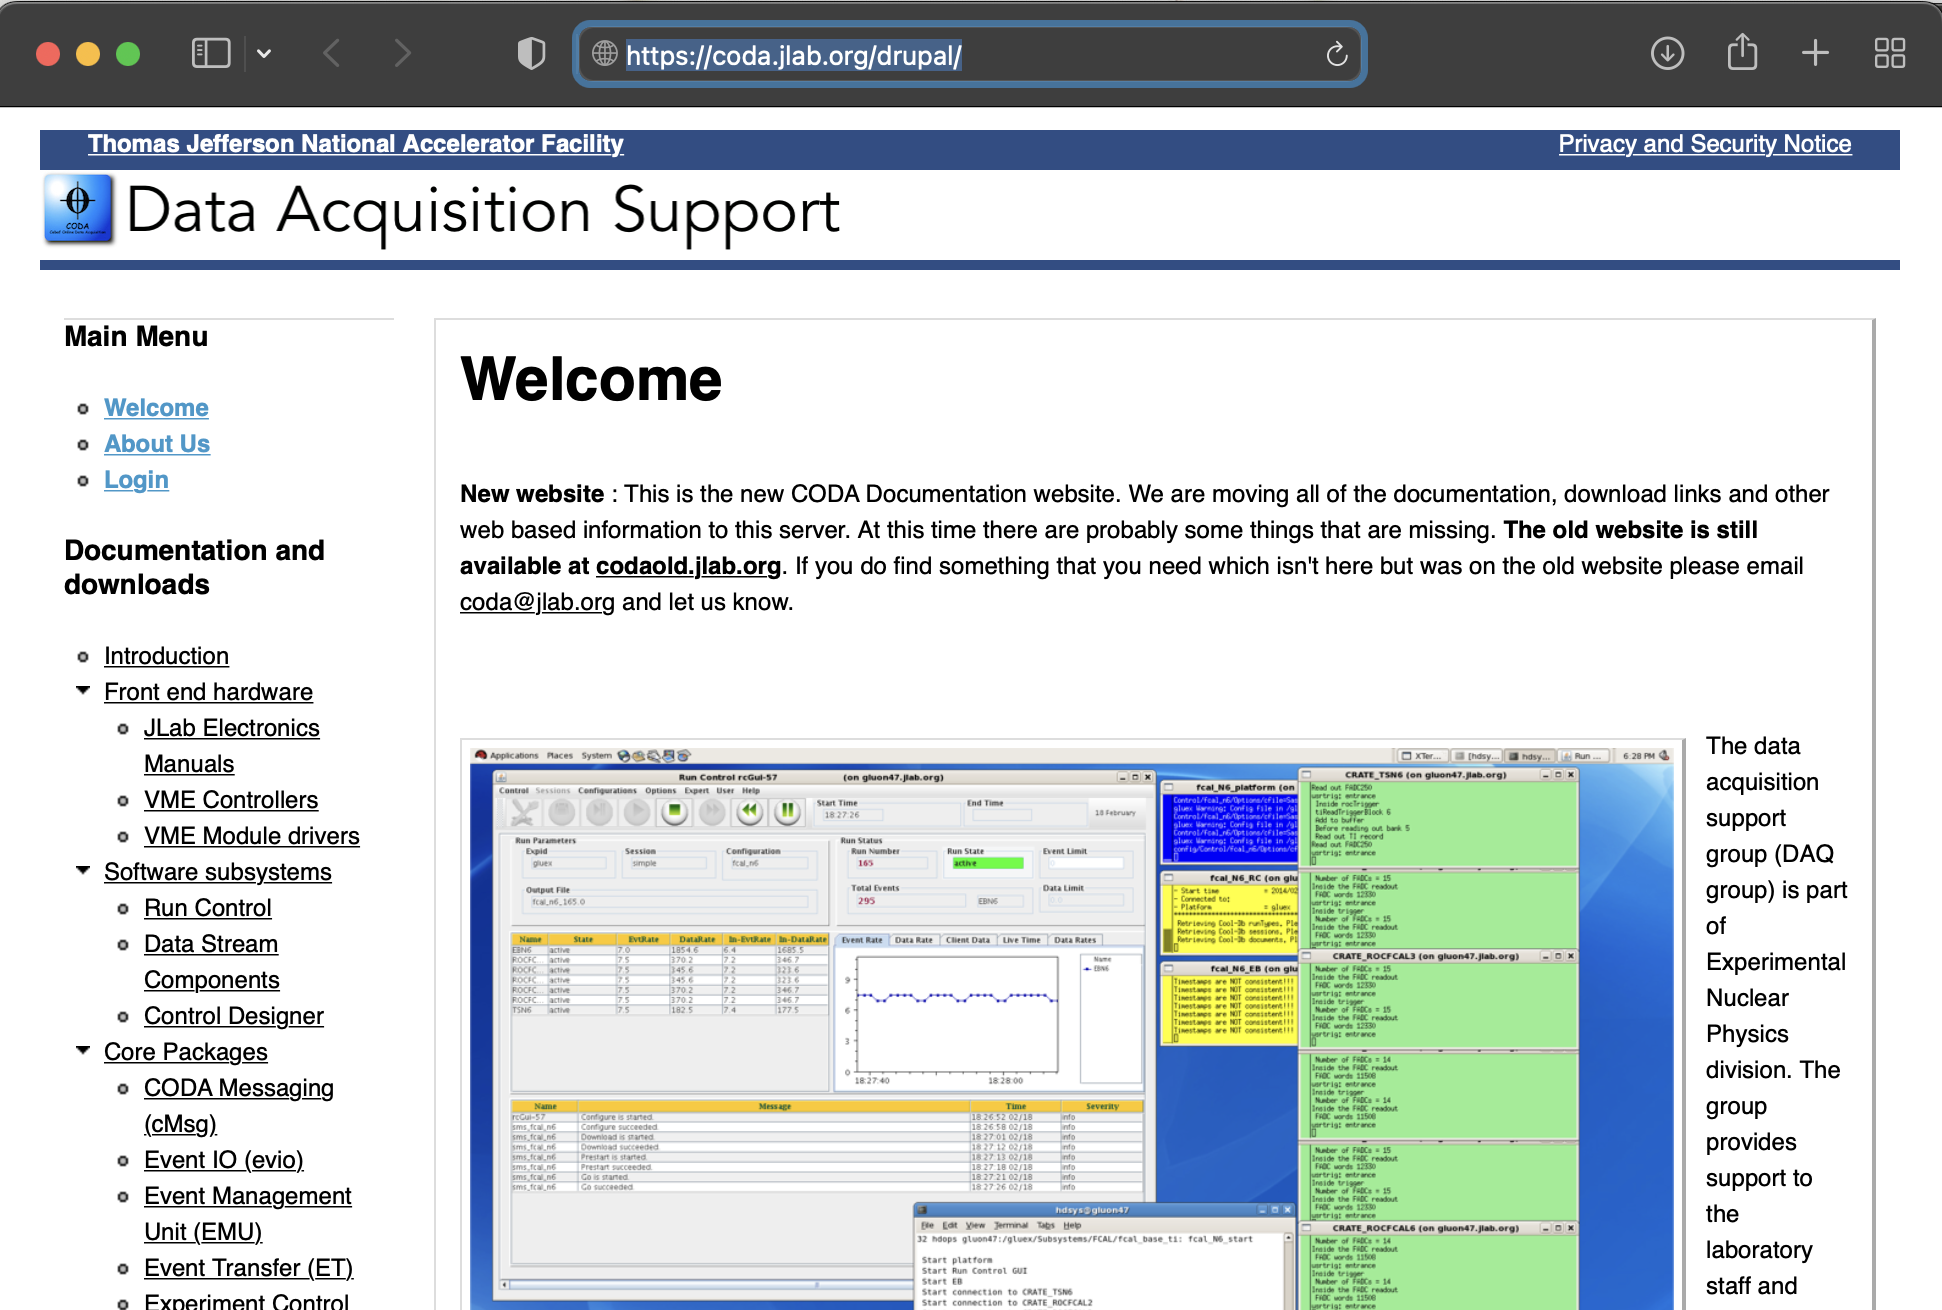The image size is (1942, 1310).
Task: Collapse the Core Packages tree arrow
Action: click(x=83, y=1051)
